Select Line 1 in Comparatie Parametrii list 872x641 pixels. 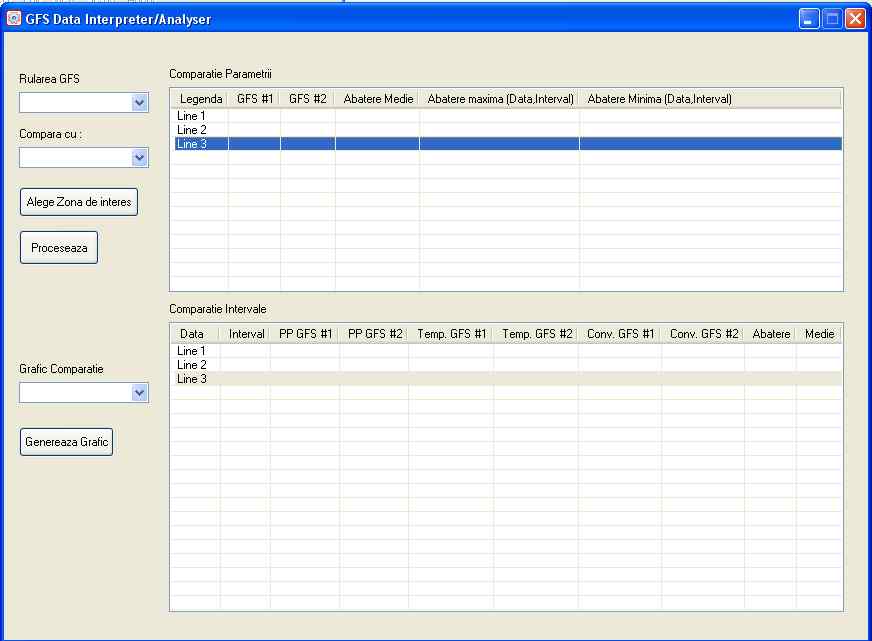coord(191,116)
